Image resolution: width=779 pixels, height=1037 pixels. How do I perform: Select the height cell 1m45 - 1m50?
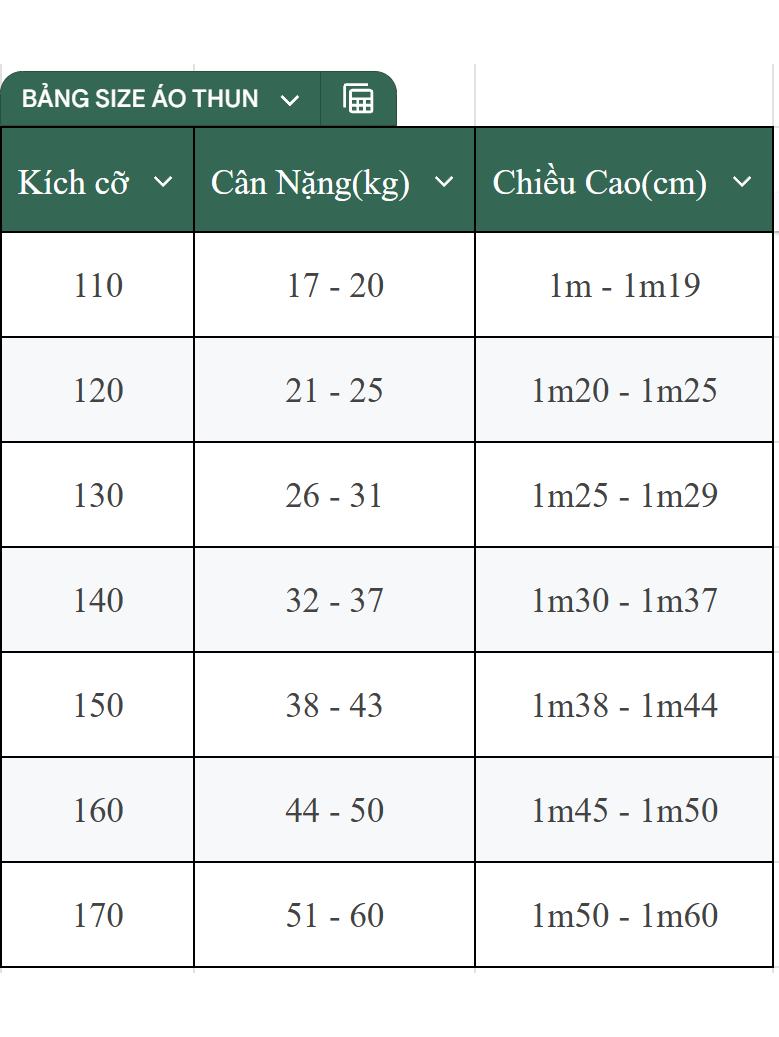[624, 810]
